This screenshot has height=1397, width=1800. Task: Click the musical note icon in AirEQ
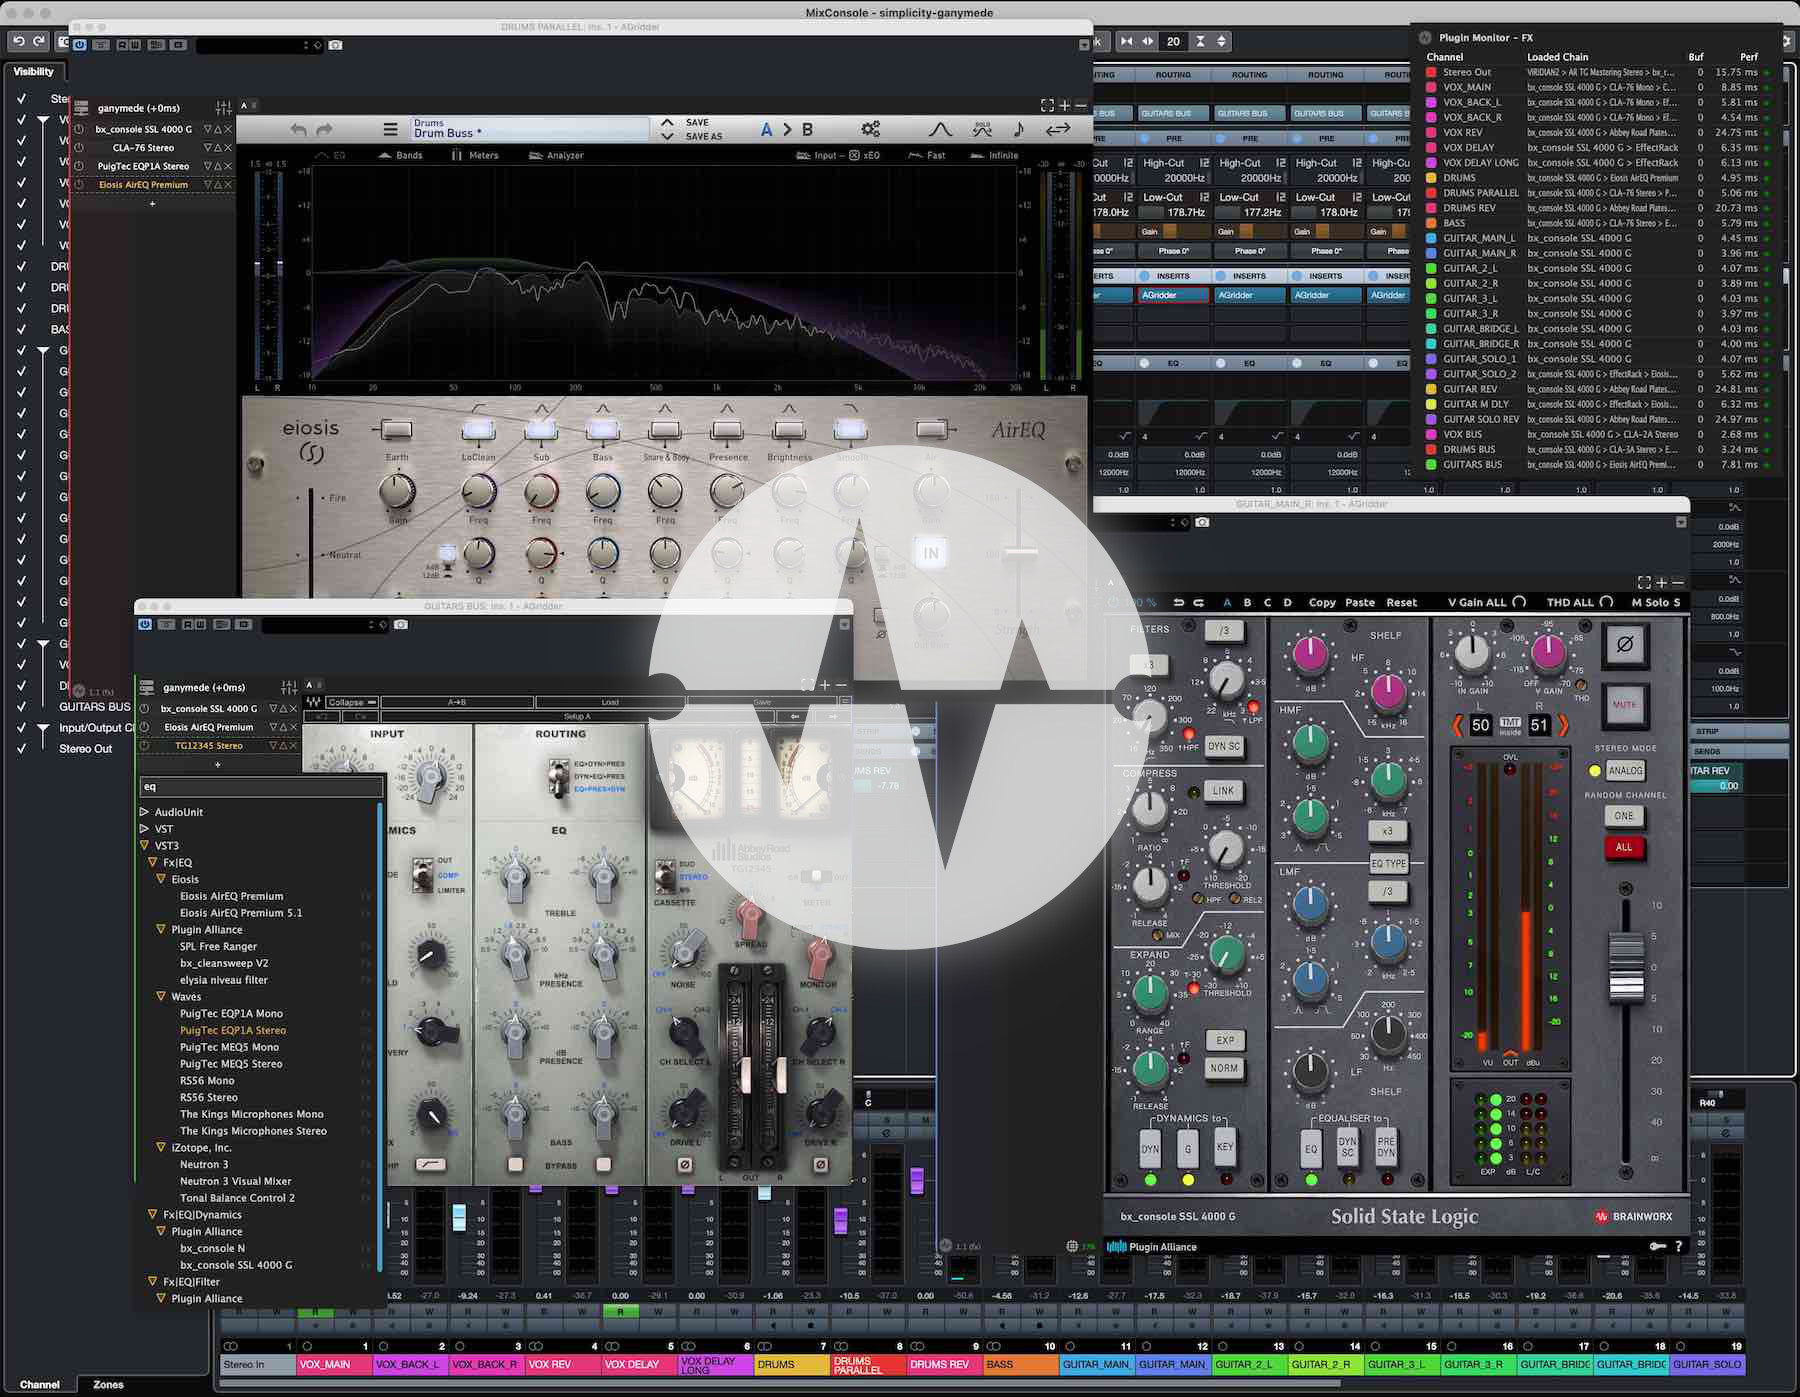pos(1018,129)
